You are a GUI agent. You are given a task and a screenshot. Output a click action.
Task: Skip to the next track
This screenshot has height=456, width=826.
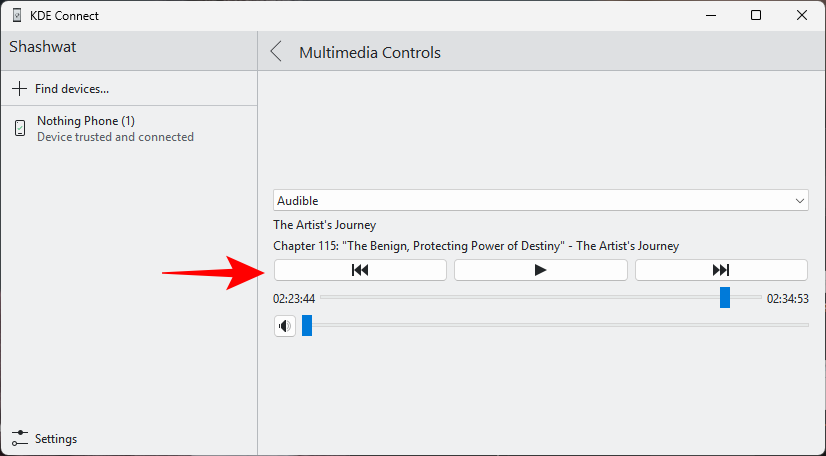721,270
